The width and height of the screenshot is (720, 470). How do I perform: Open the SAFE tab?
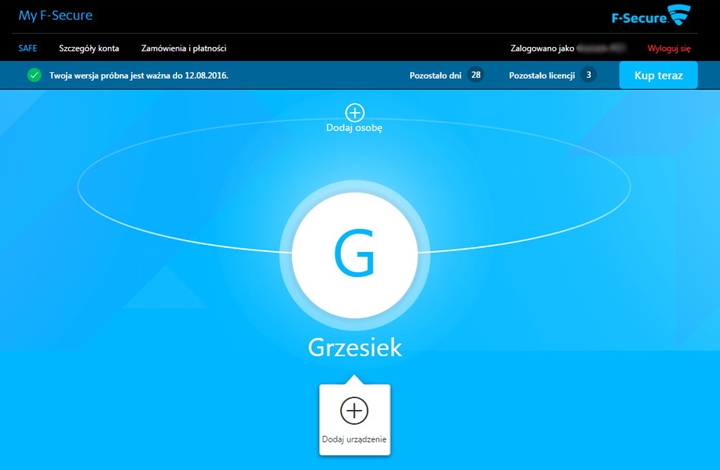pyautogui.click(x=27, y=48)
